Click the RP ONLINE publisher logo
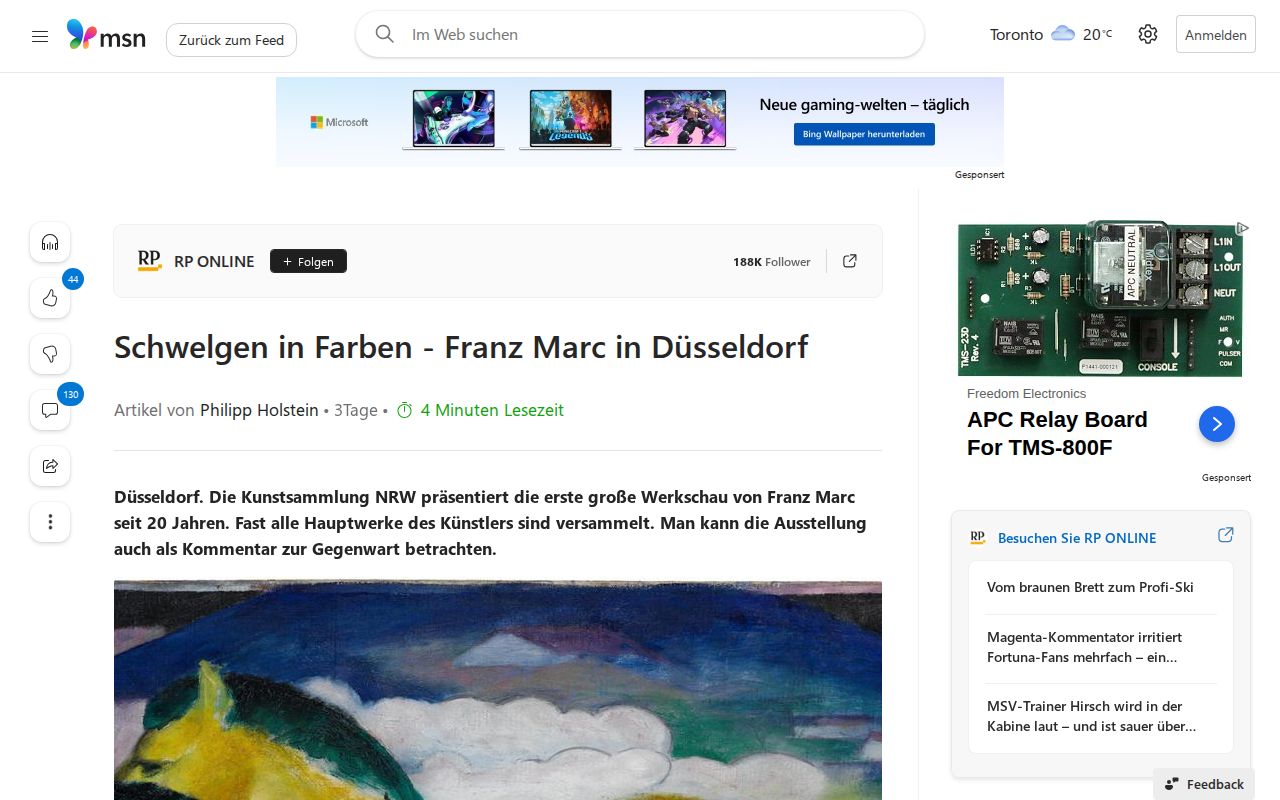Viewport: 1280px width, 800px height. [149, 261]
